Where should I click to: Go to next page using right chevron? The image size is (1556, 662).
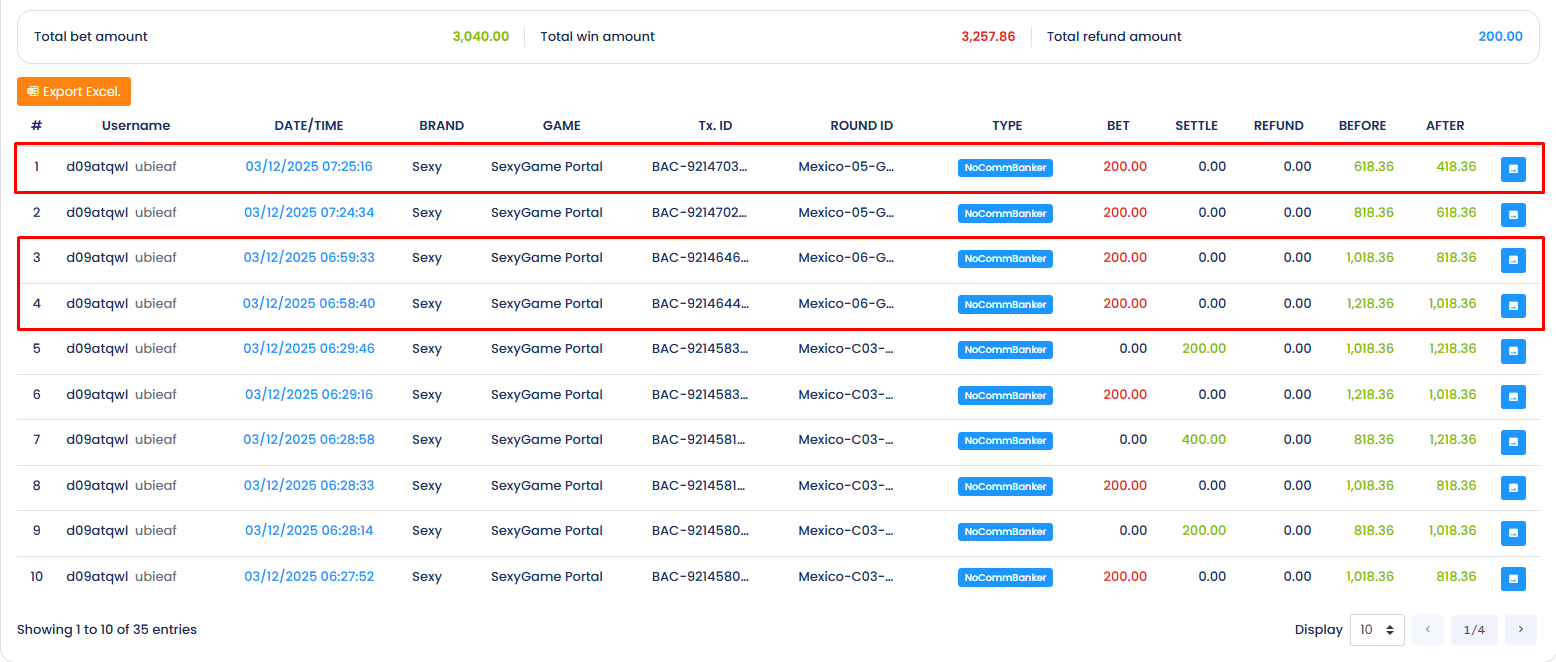tap(1520, 630)
